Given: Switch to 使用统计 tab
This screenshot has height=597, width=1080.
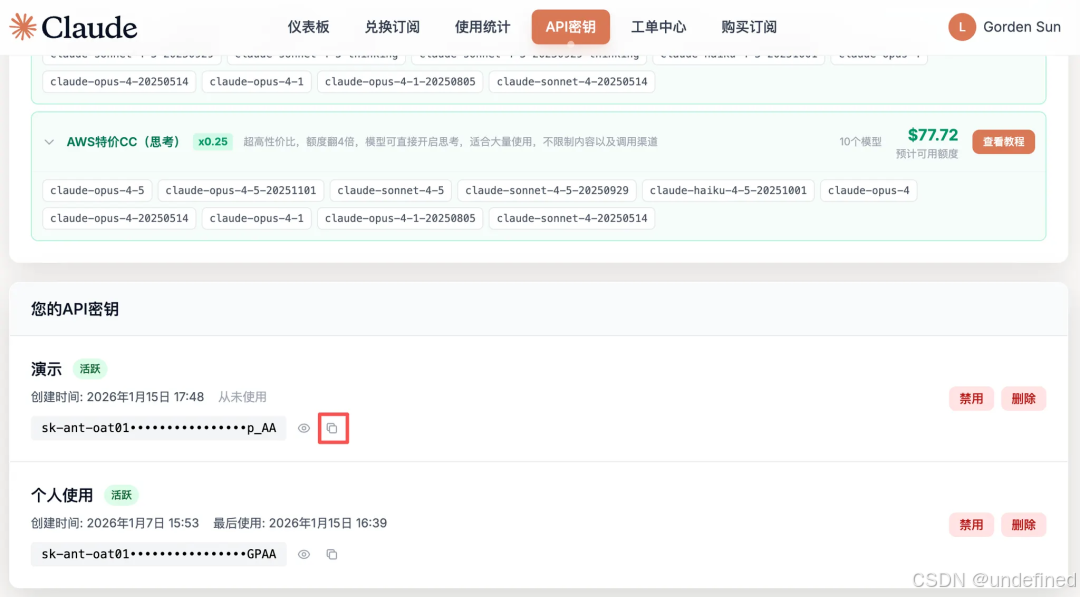Looking at the screenshot, I should 482,27.
